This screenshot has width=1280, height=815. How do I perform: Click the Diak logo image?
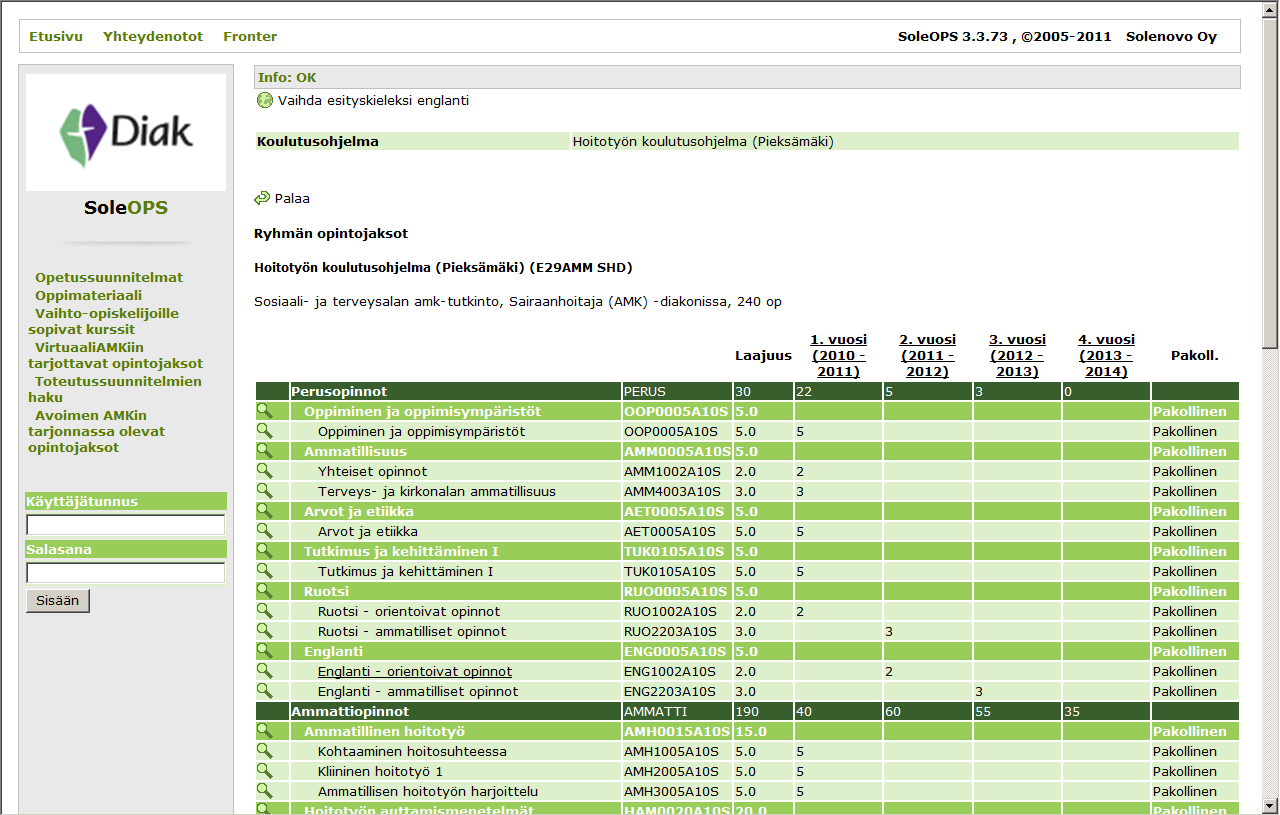[x=126, y=133]
